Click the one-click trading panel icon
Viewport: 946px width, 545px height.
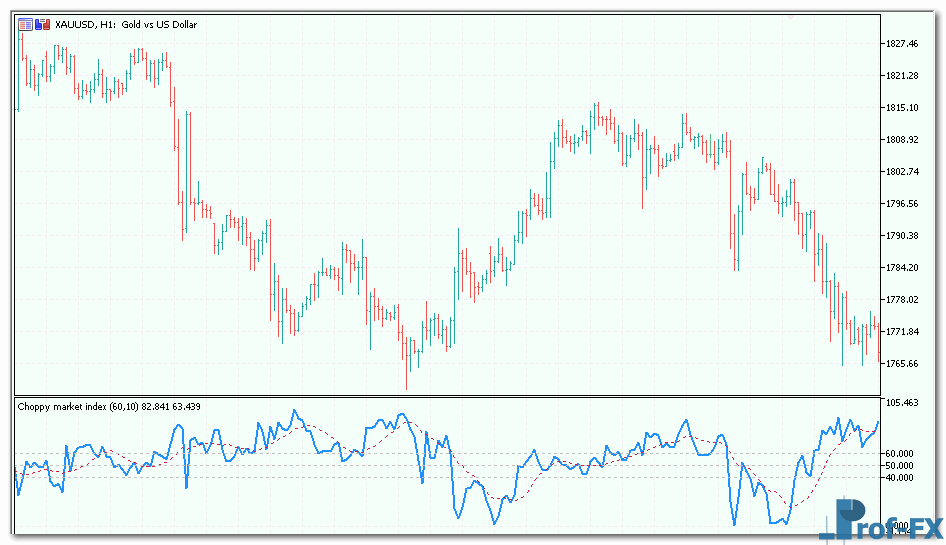25,24
